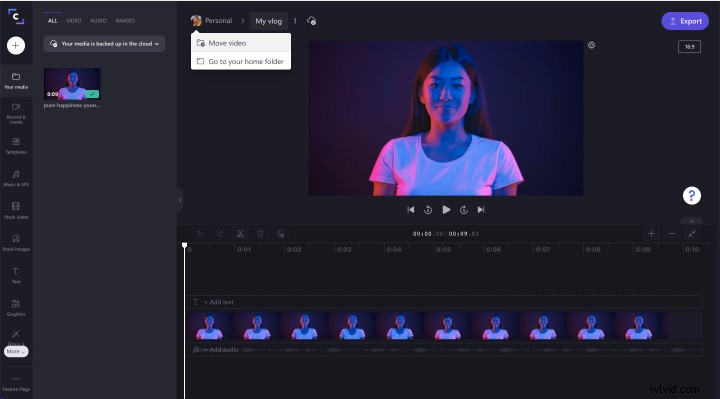The image size is (720, 399).
Task: Open the Templates sidebar section
Action: (16, 146)
